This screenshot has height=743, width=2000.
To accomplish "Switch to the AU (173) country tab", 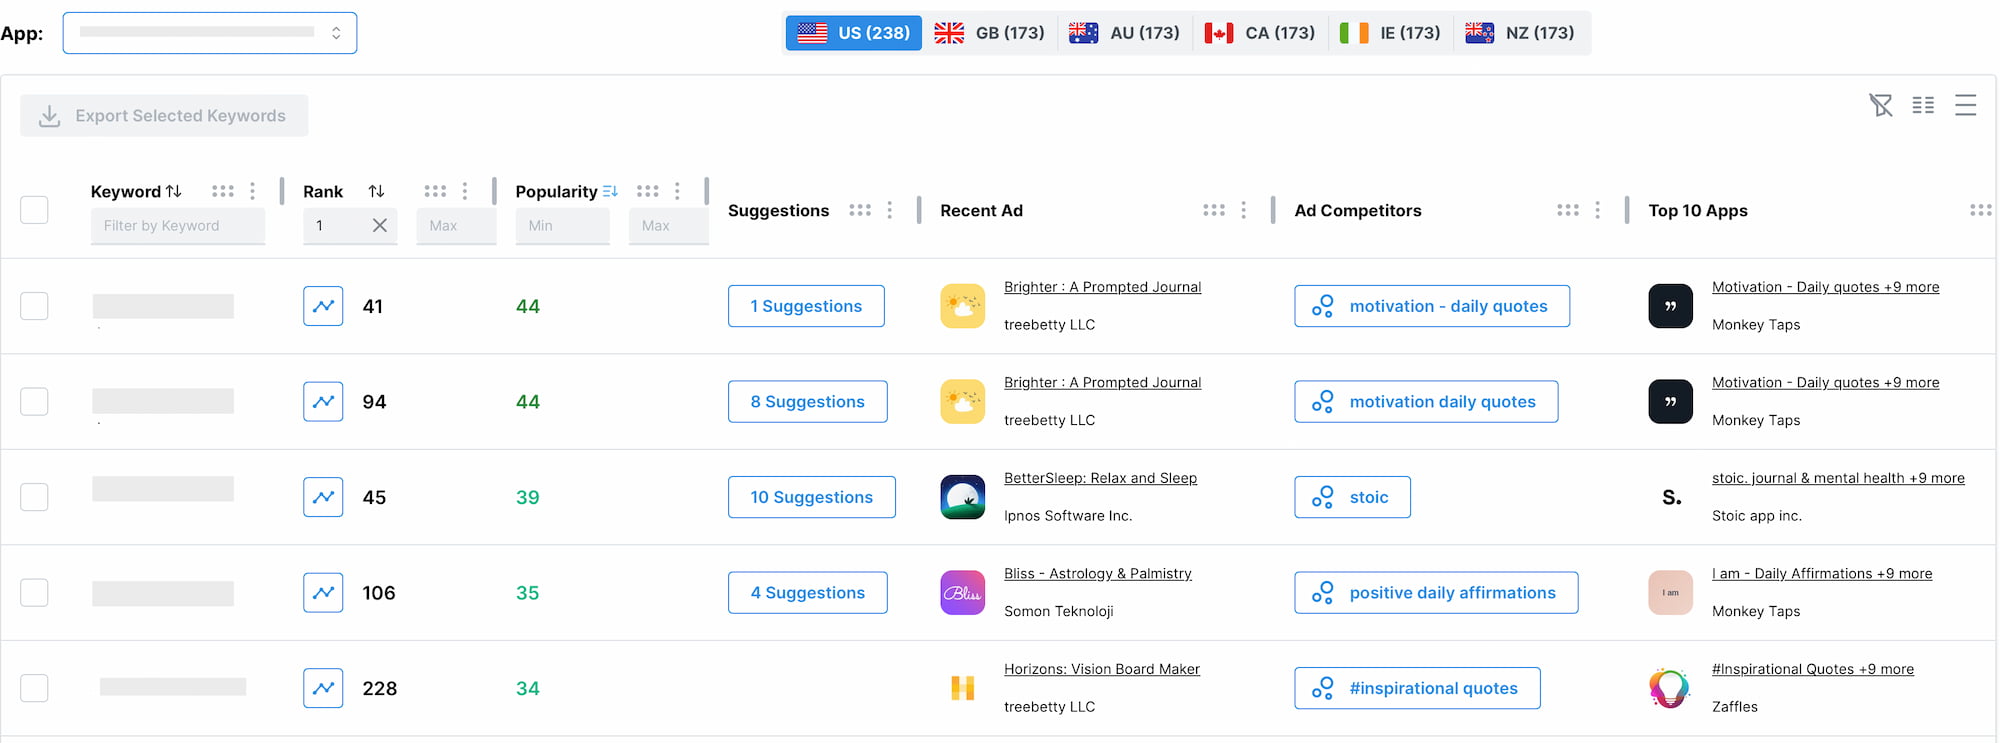I will click(1124, 33).
